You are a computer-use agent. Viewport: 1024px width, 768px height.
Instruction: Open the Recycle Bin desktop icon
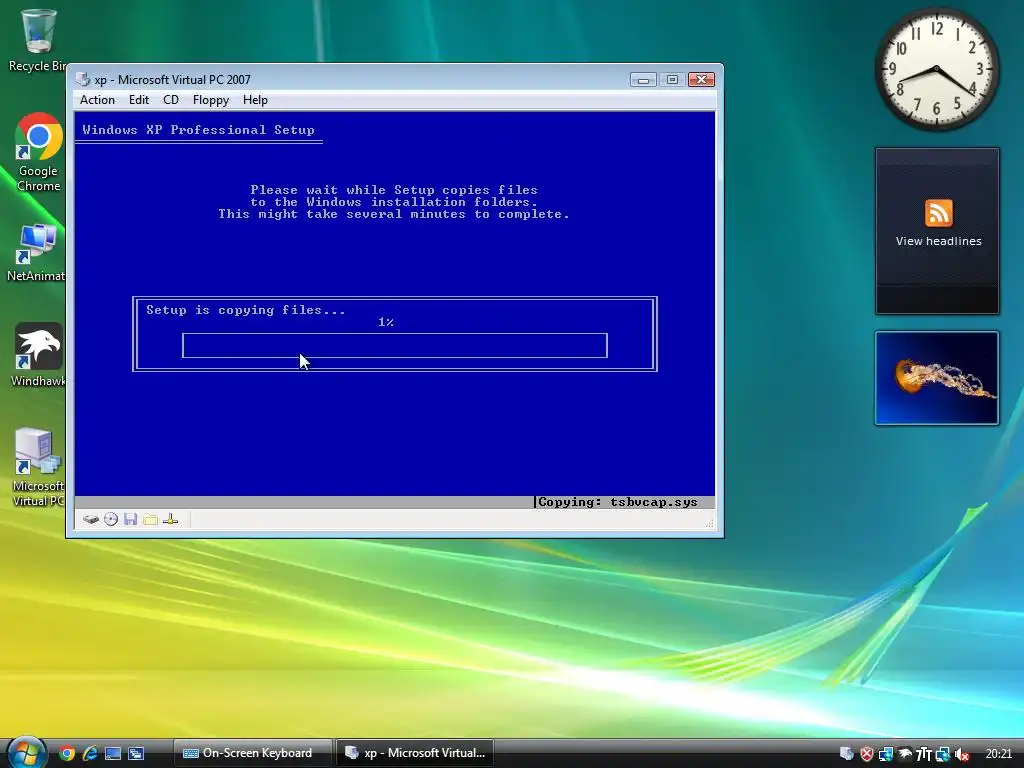[38, 40]
